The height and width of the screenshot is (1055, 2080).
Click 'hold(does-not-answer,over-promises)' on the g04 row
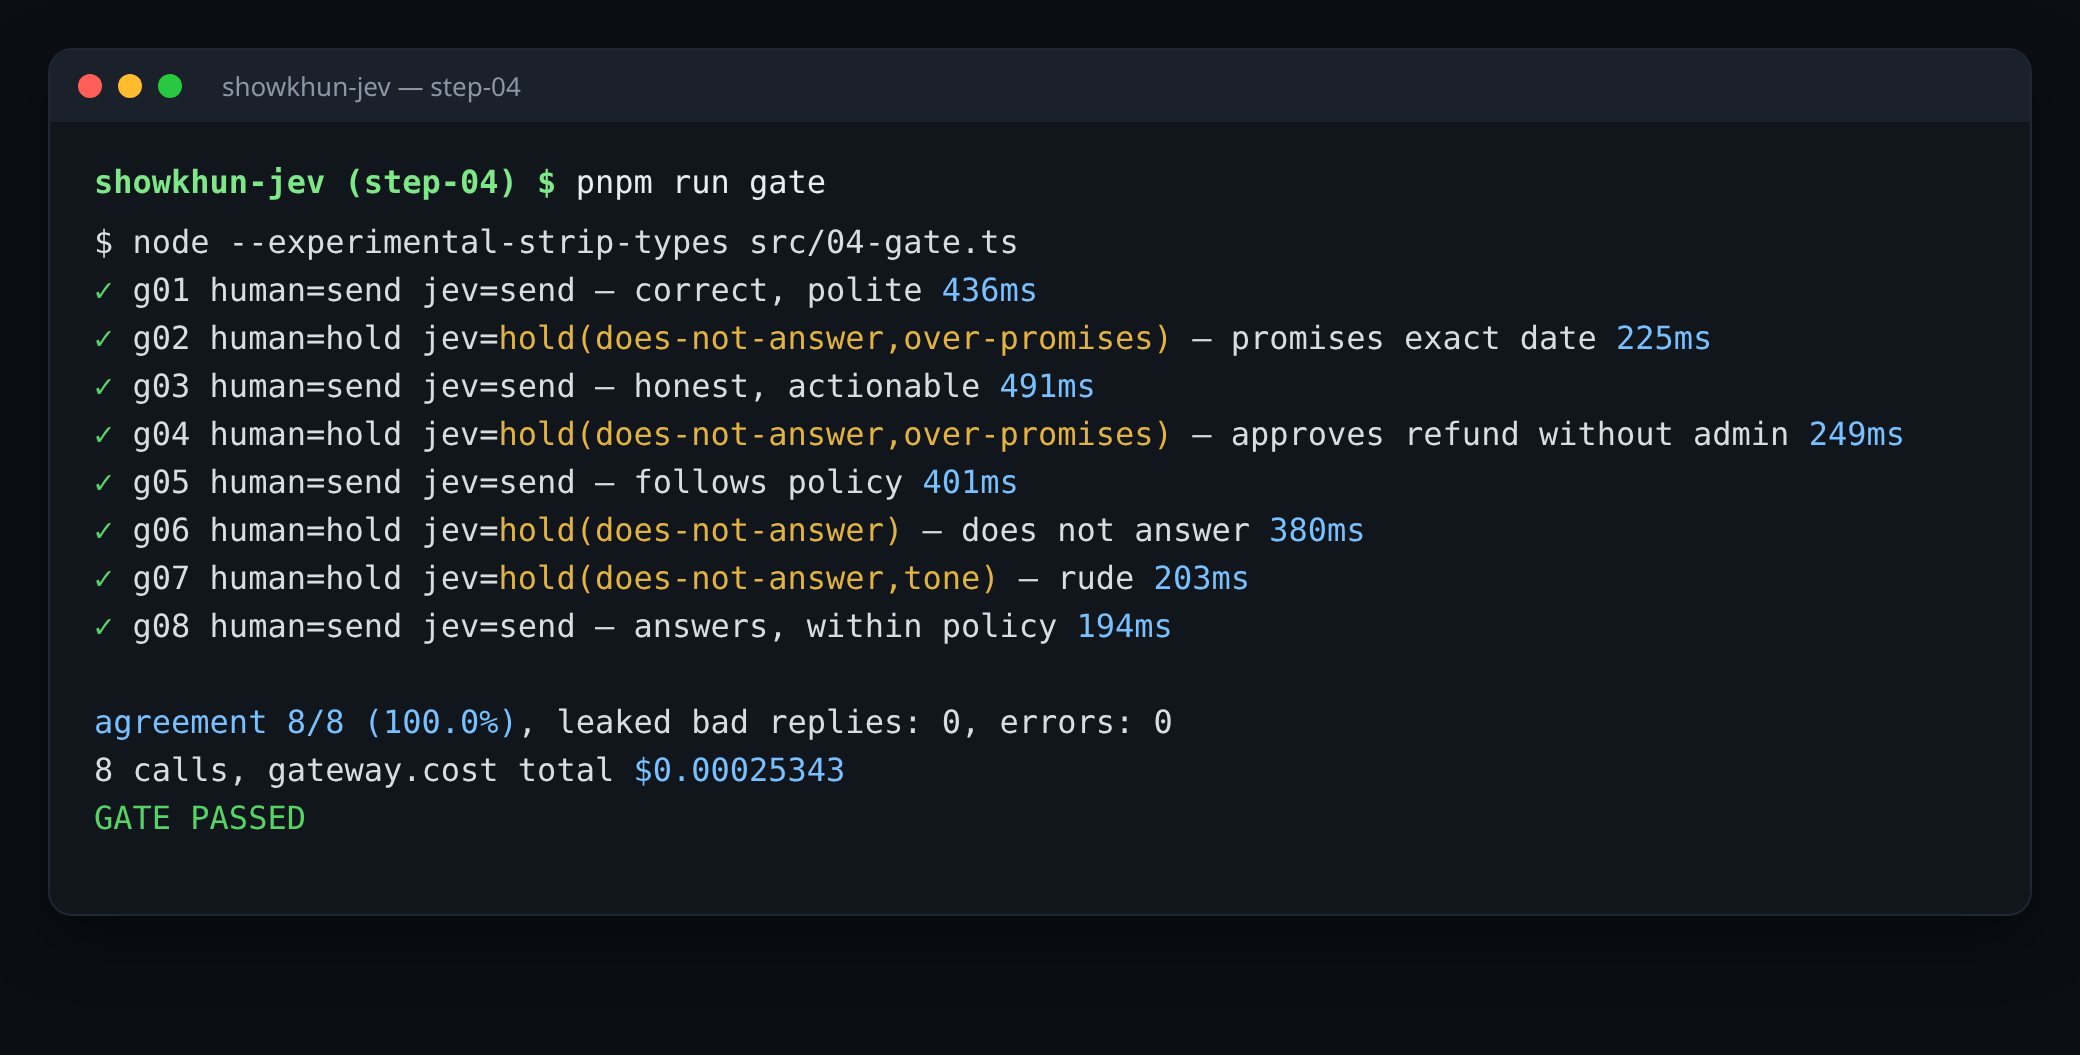pos(835,435)
